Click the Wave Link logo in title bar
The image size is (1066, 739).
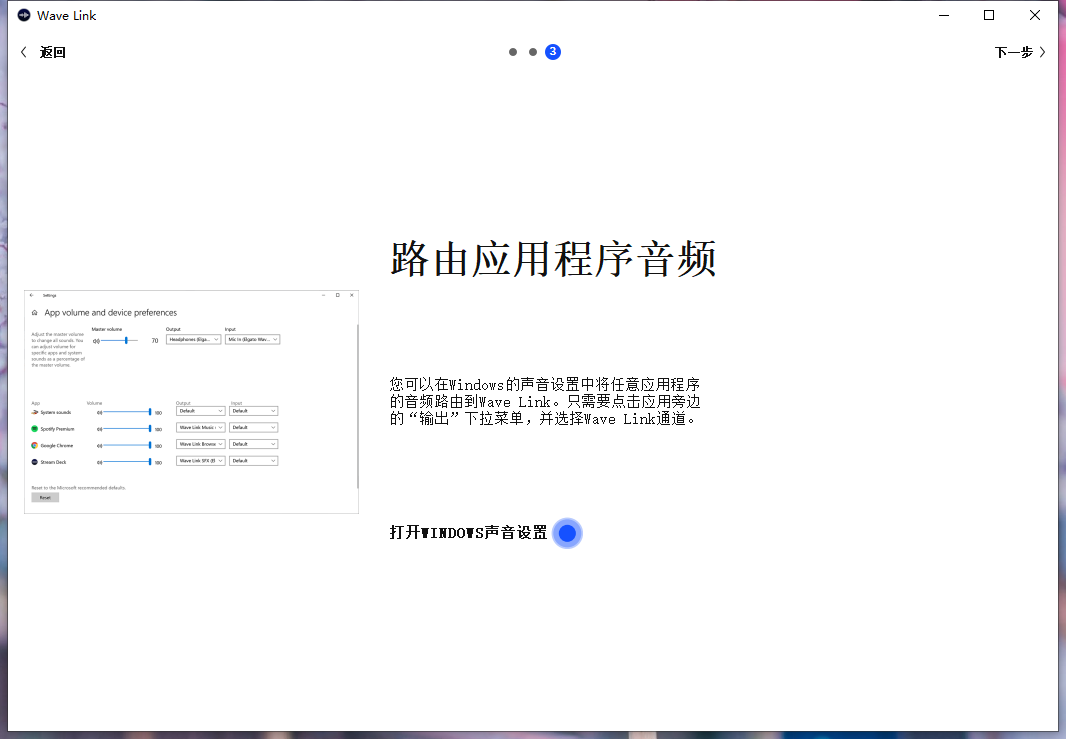click(24, 15)
